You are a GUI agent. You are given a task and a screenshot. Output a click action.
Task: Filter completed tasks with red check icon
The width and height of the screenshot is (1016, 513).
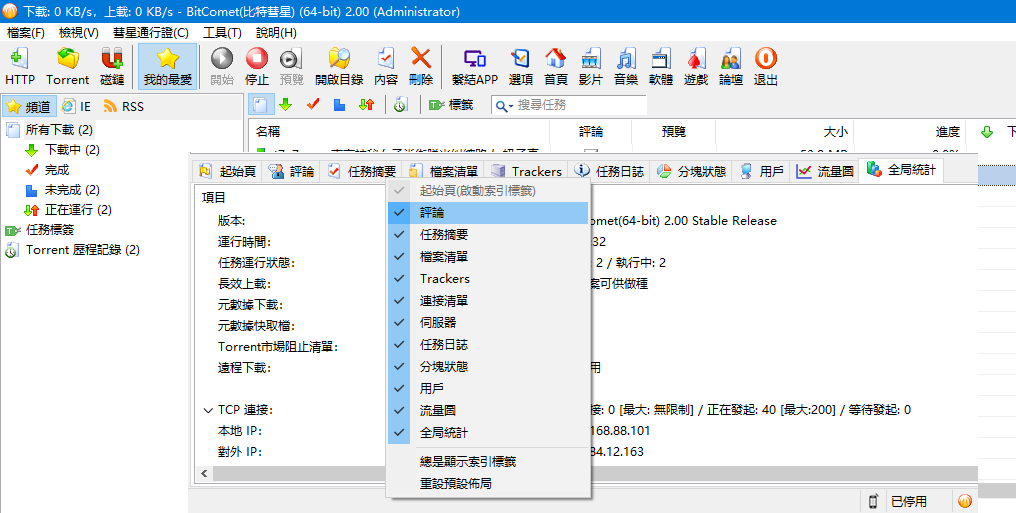pos(313,104)
